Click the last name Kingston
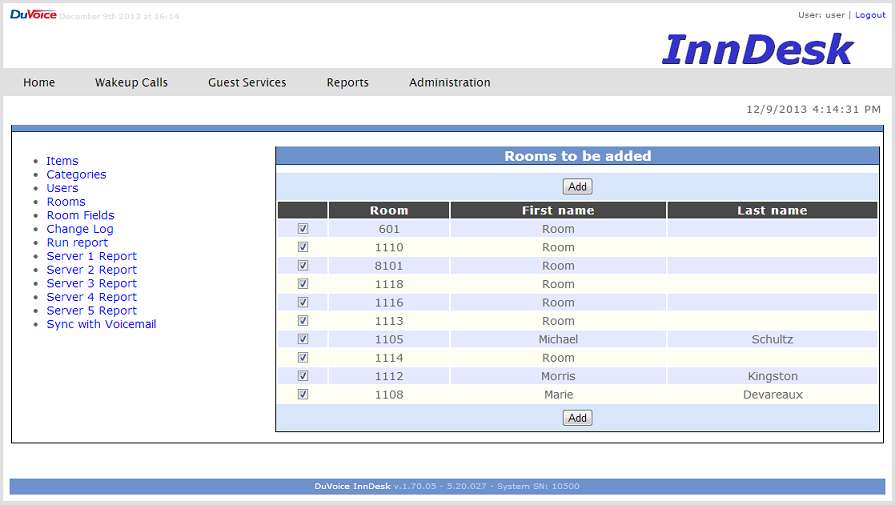The image size is (895, 505). click(772, 376)
